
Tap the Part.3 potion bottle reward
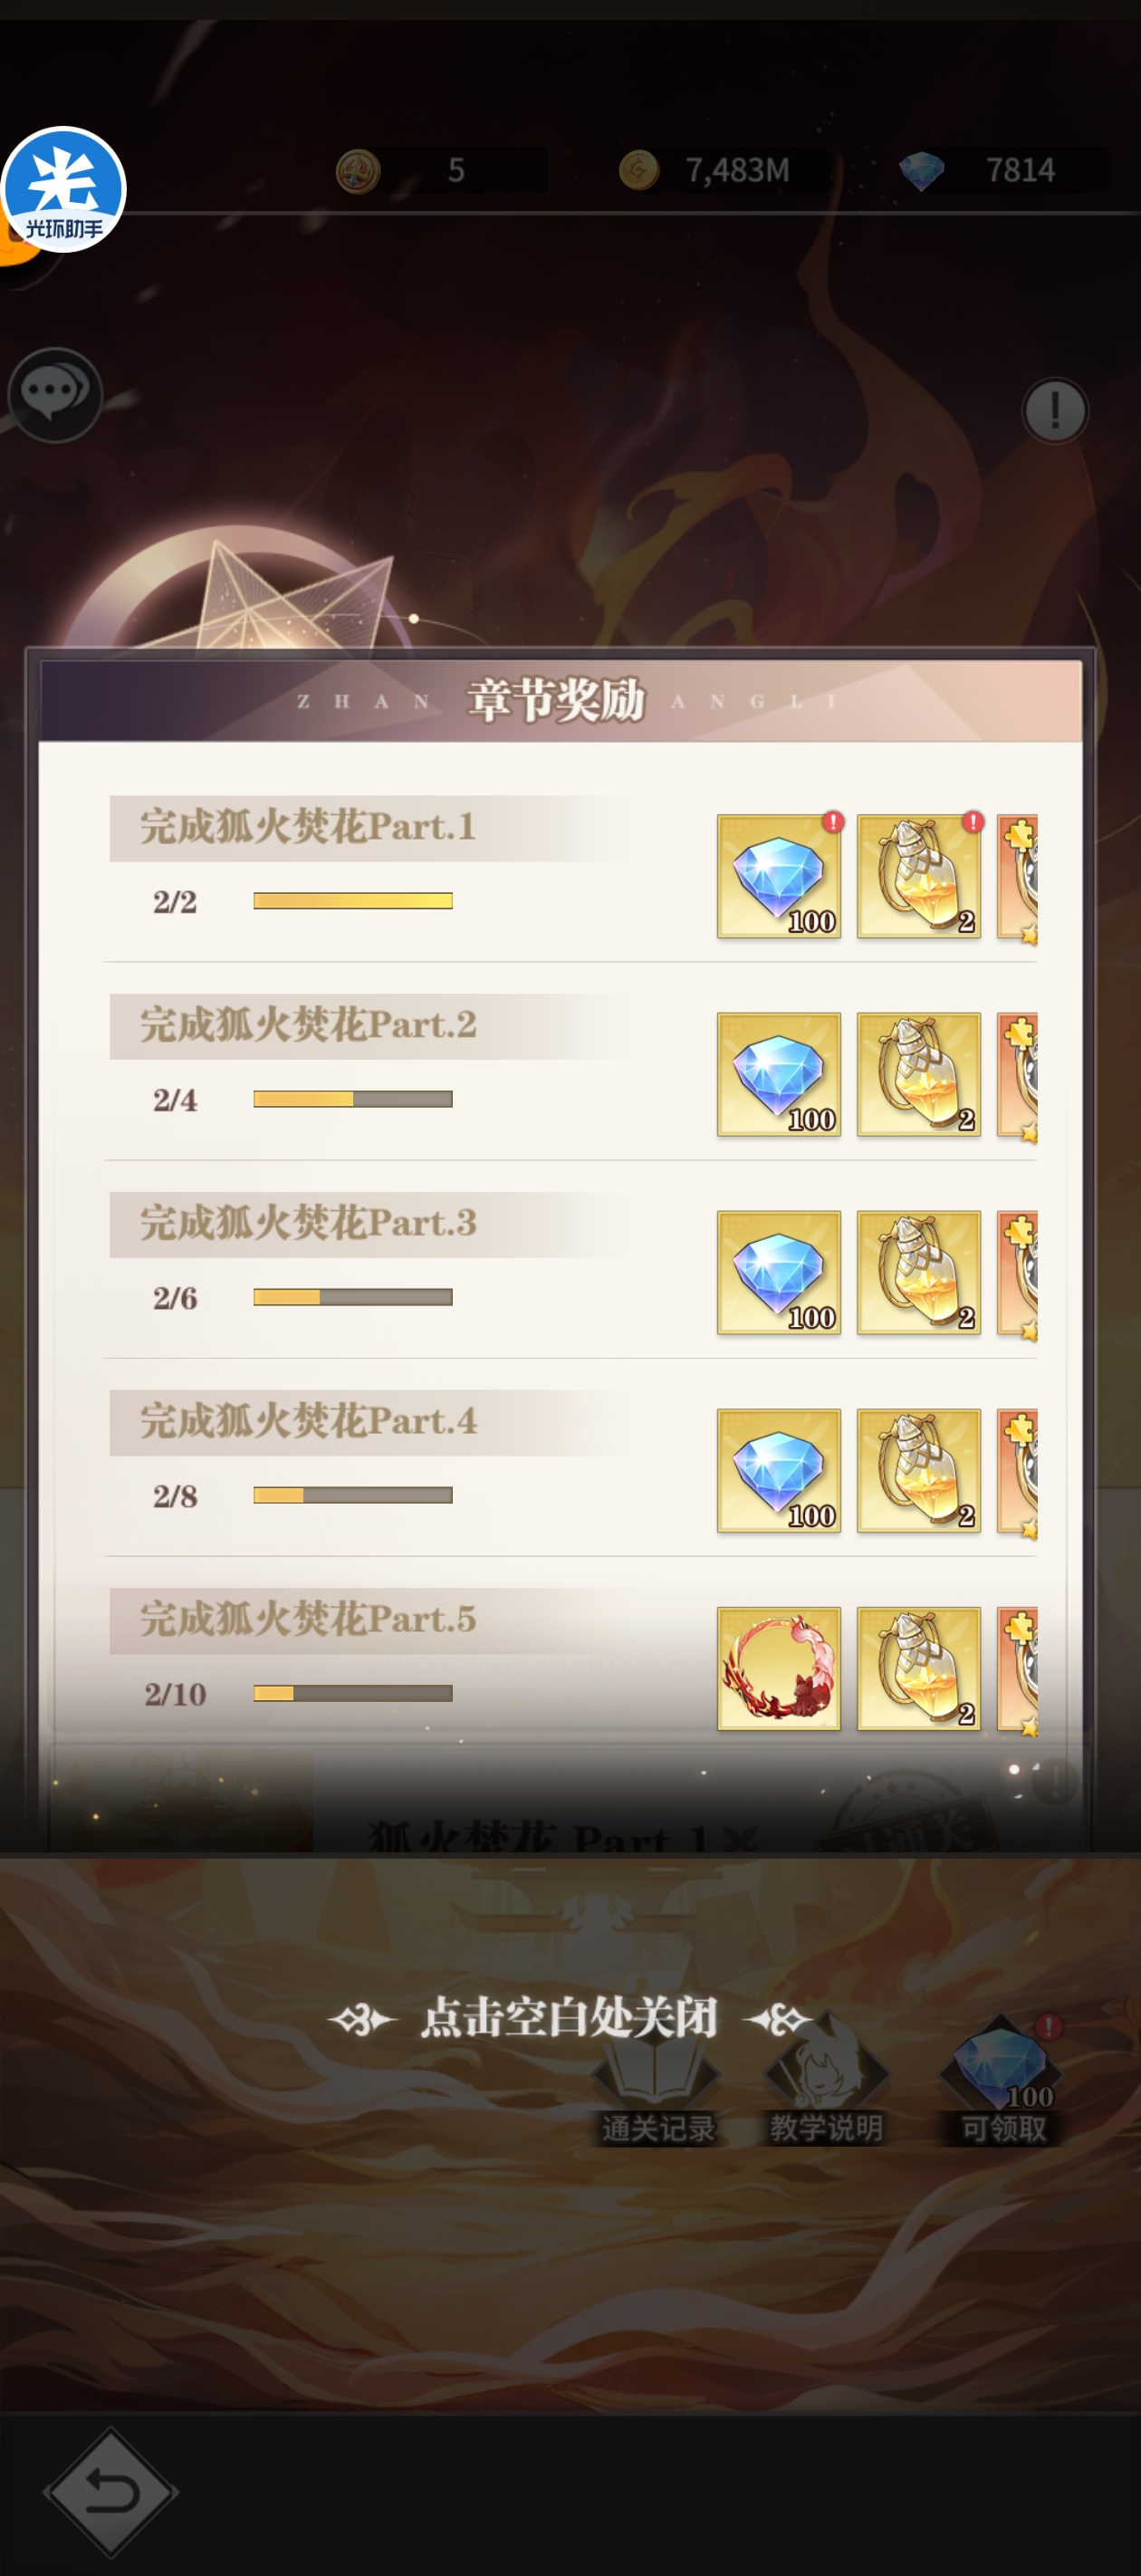pyautogui.click(x=918, y=1272)
